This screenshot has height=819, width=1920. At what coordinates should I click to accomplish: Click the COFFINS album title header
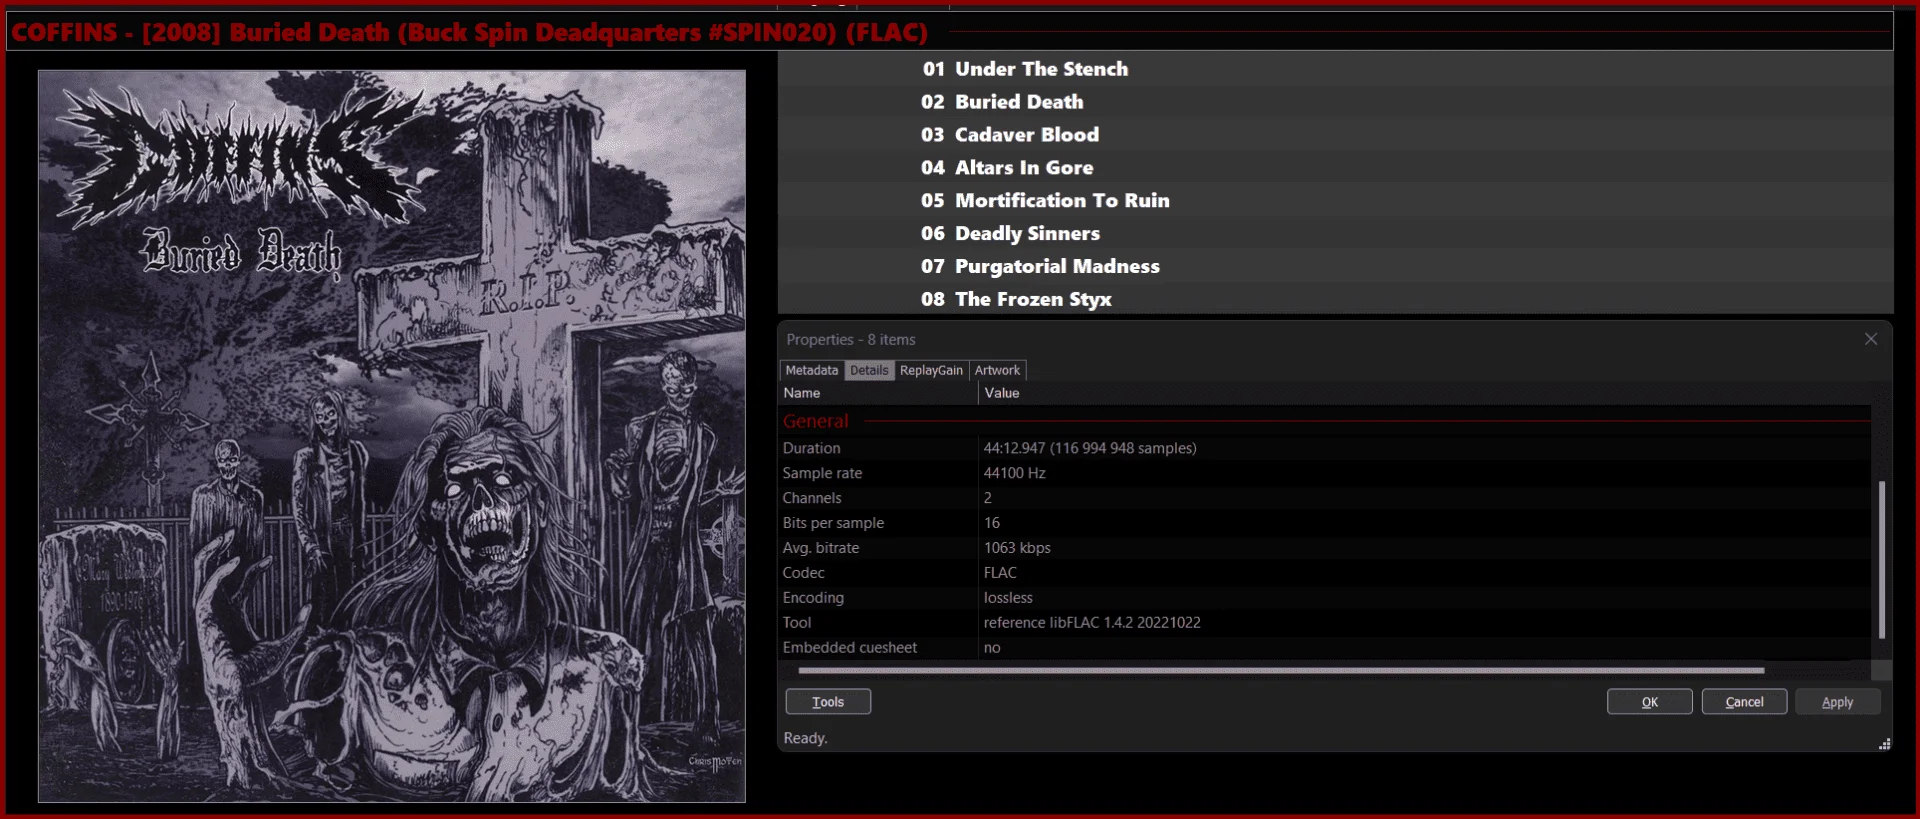[470, 32]
